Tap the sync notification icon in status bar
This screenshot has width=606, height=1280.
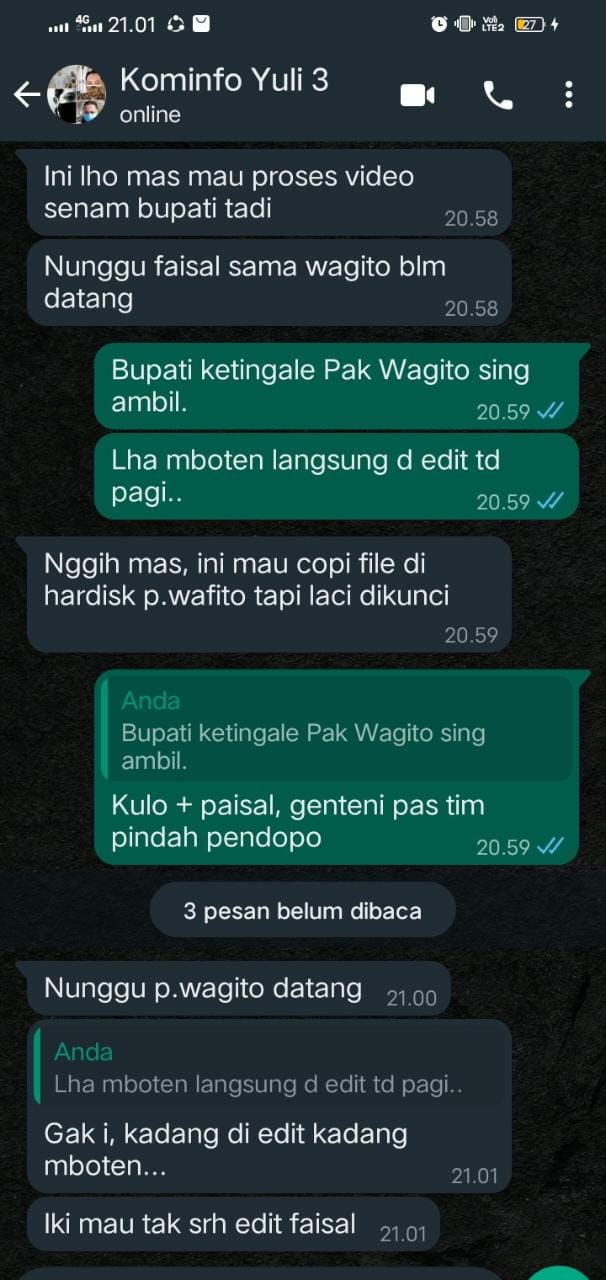(175, 24)
